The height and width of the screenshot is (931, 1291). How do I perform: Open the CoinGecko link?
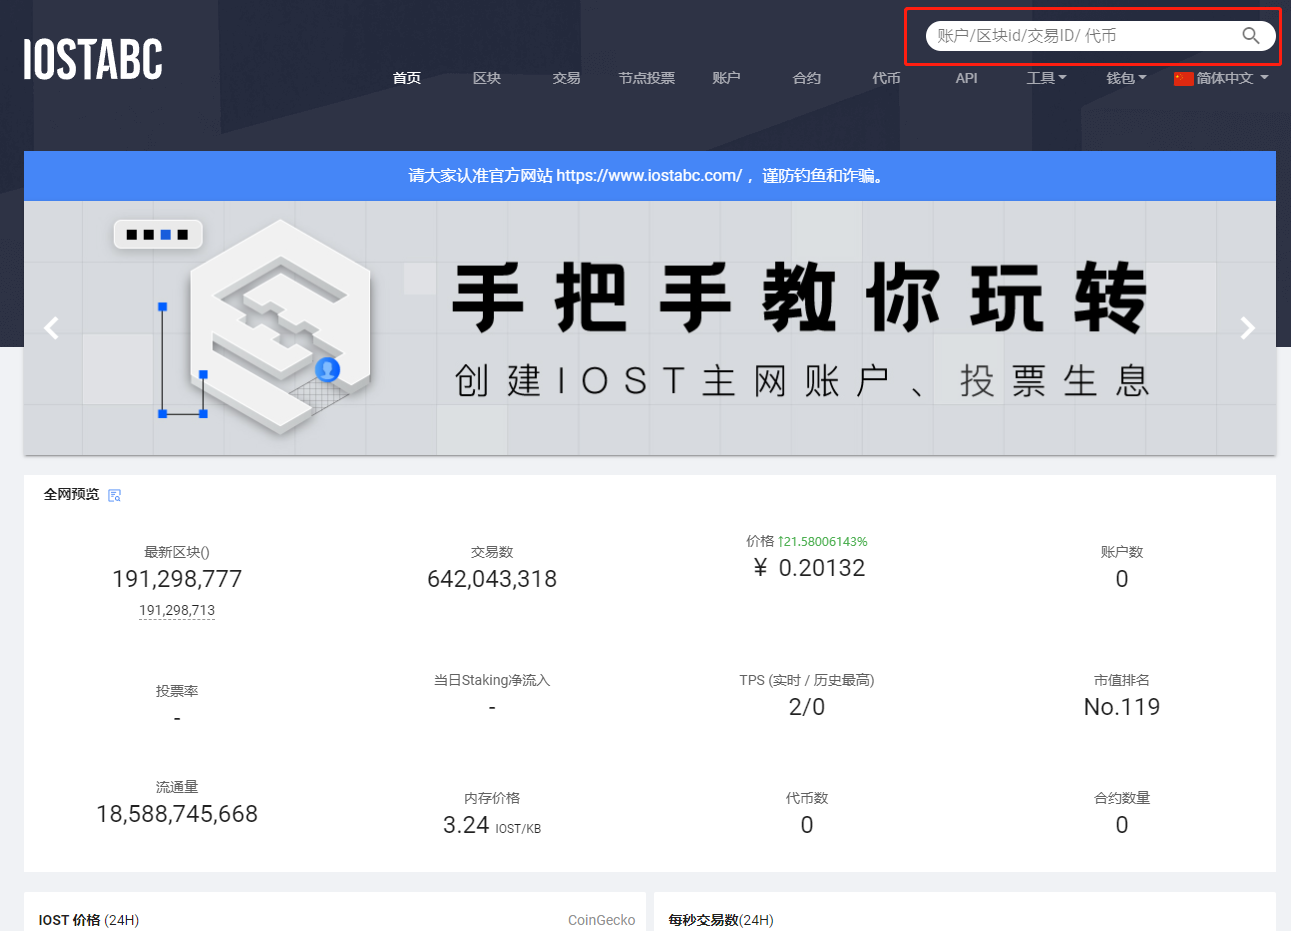pyautogui.click(x=601, y=919)
